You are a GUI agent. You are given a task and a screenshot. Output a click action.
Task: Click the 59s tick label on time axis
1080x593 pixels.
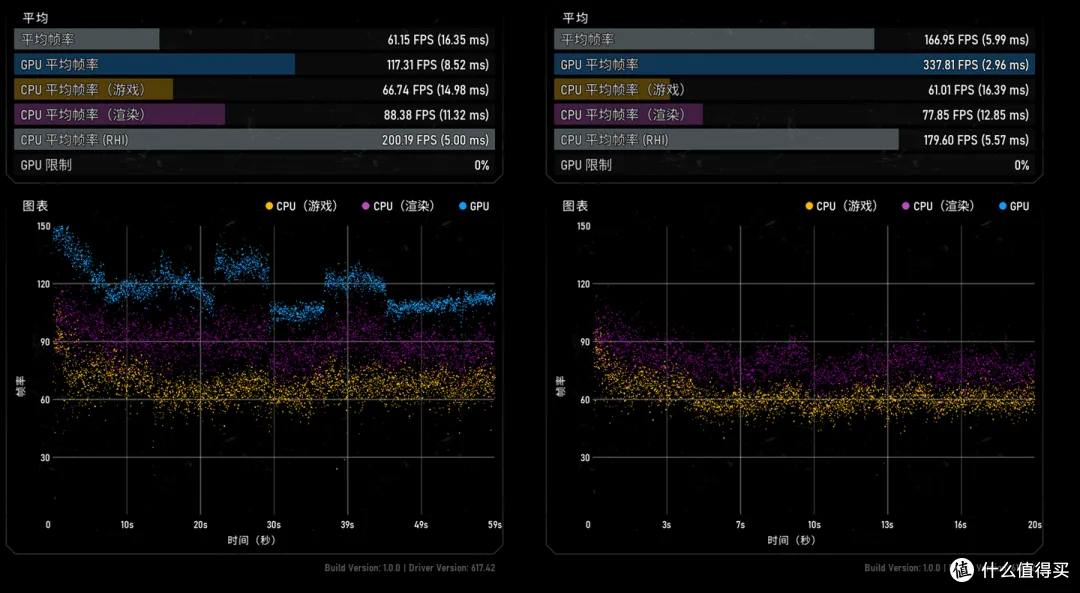(495, 525)
